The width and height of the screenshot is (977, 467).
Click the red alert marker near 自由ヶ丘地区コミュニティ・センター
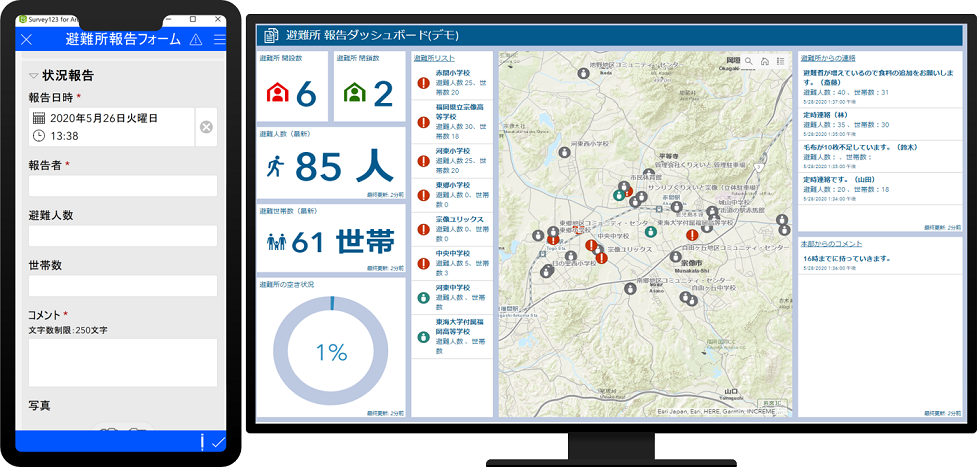tap(692, 235)
